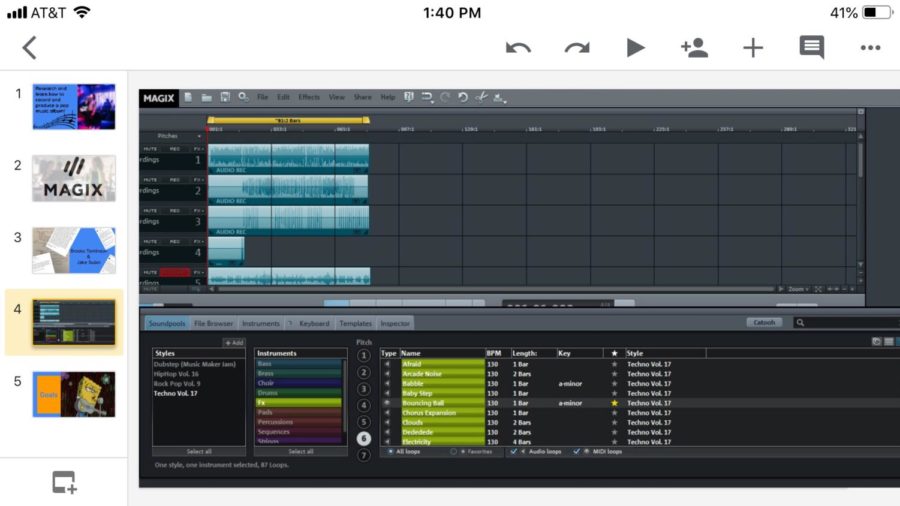
Task: Switch to the Instruments tab
Action: click(261, 324)
